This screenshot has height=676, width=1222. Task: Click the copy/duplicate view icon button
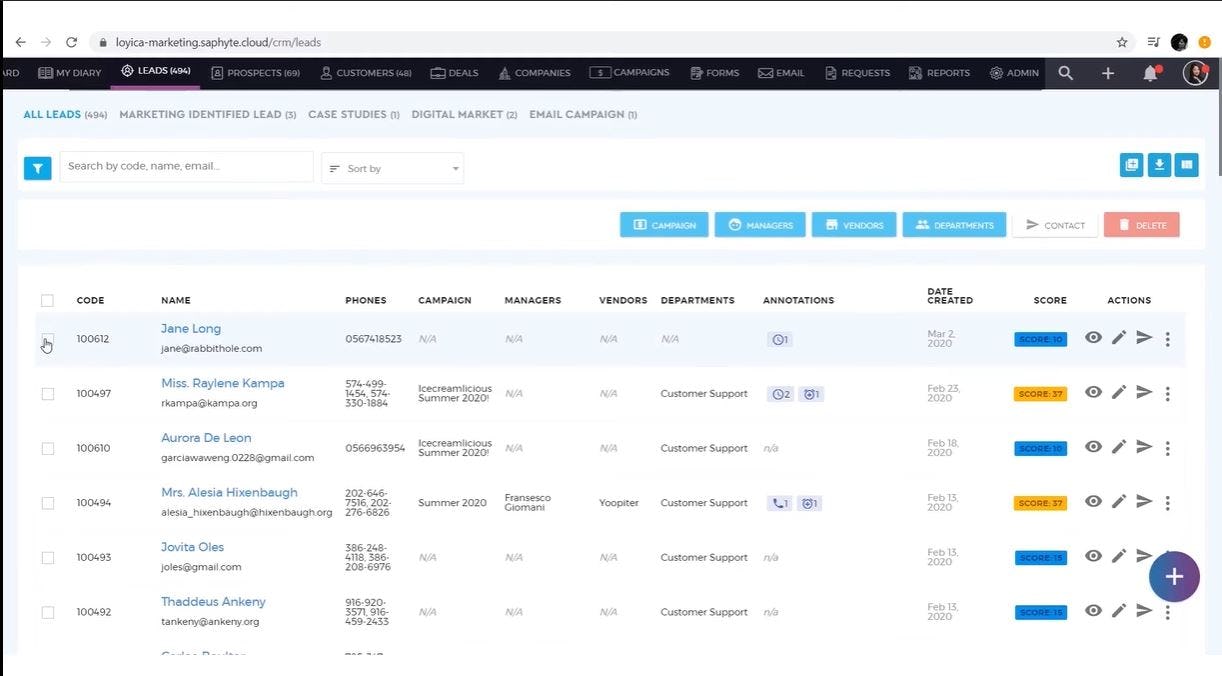1132,165
